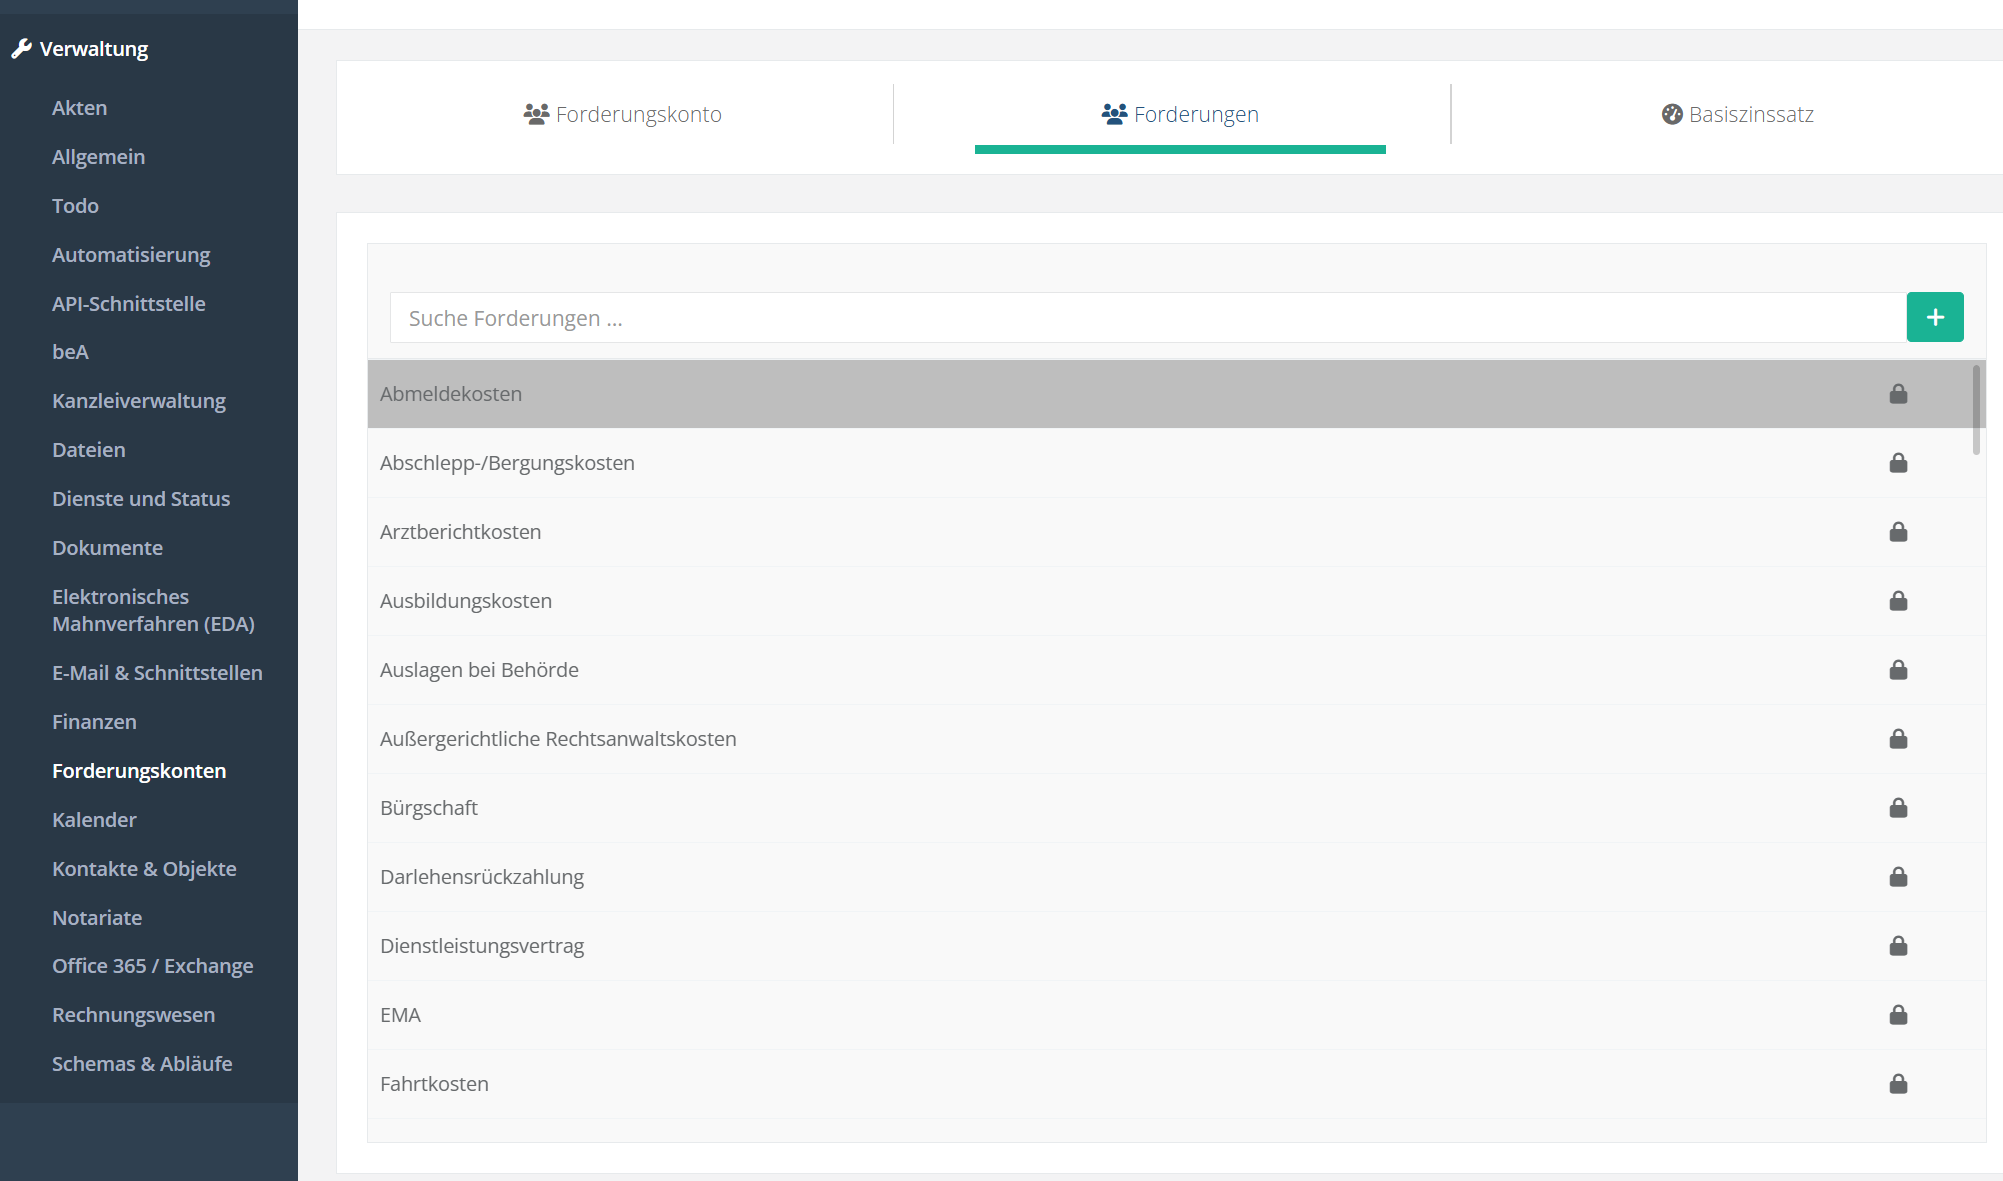Image resolution: width=2003 pixels, height=1181 pixels.
Task: Click the Verwaltung wrench icon
Action: coord(21,49)
